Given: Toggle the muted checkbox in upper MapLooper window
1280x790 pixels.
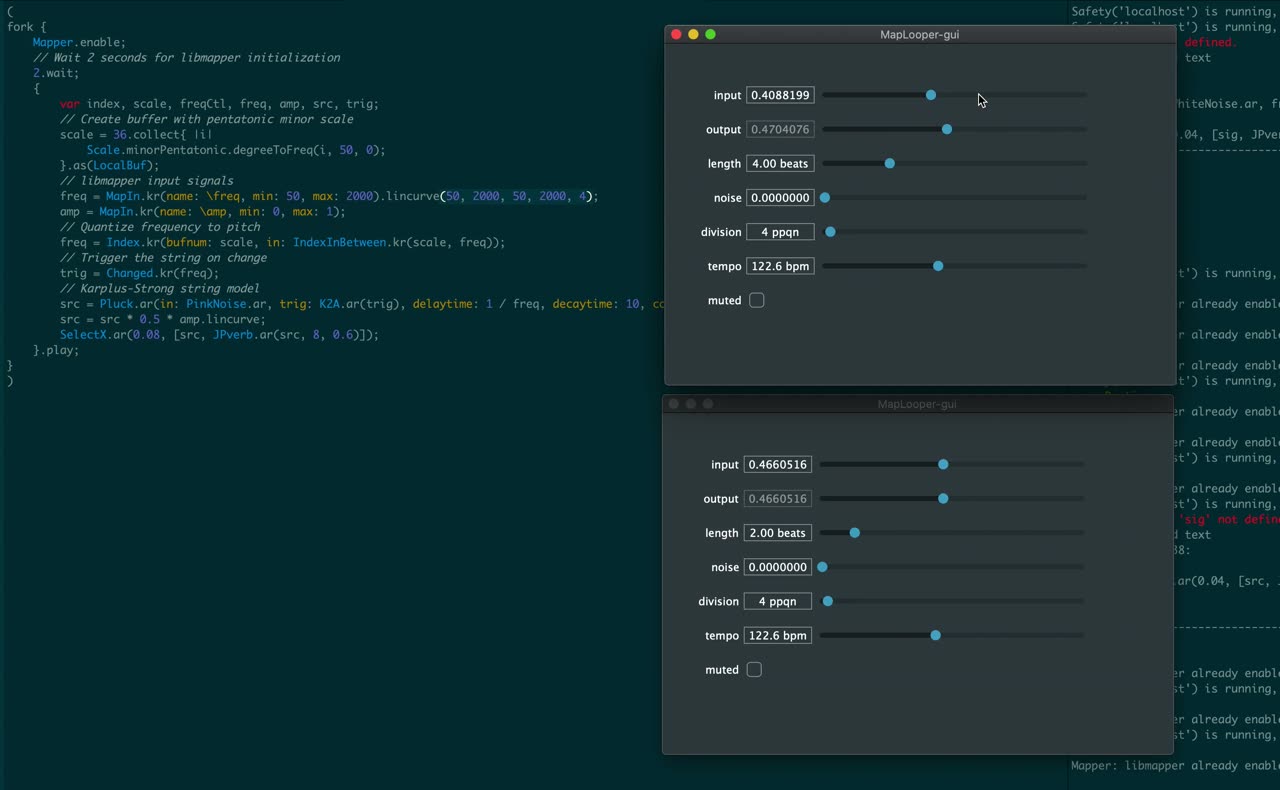Looking at the screenshot, I should click(x=757, y=300).
